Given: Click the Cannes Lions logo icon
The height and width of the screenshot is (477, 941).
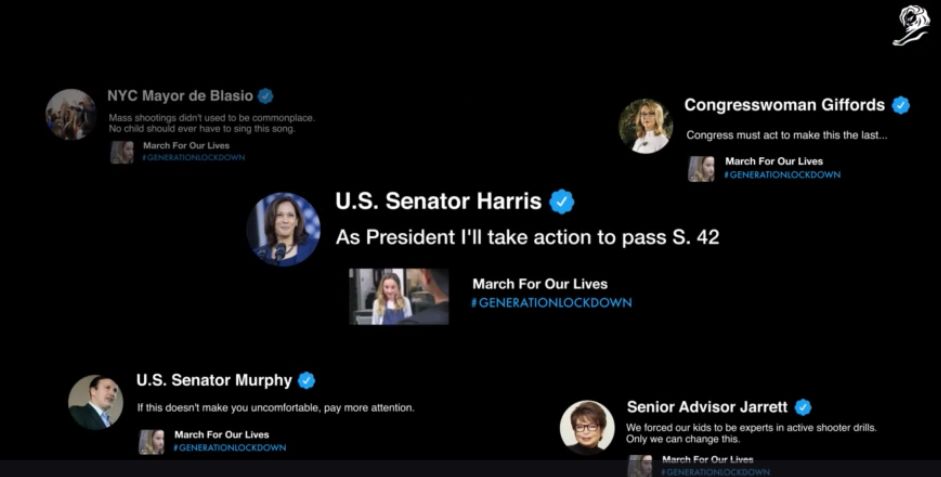Looking at the screenshot, I should pos(910,26).
